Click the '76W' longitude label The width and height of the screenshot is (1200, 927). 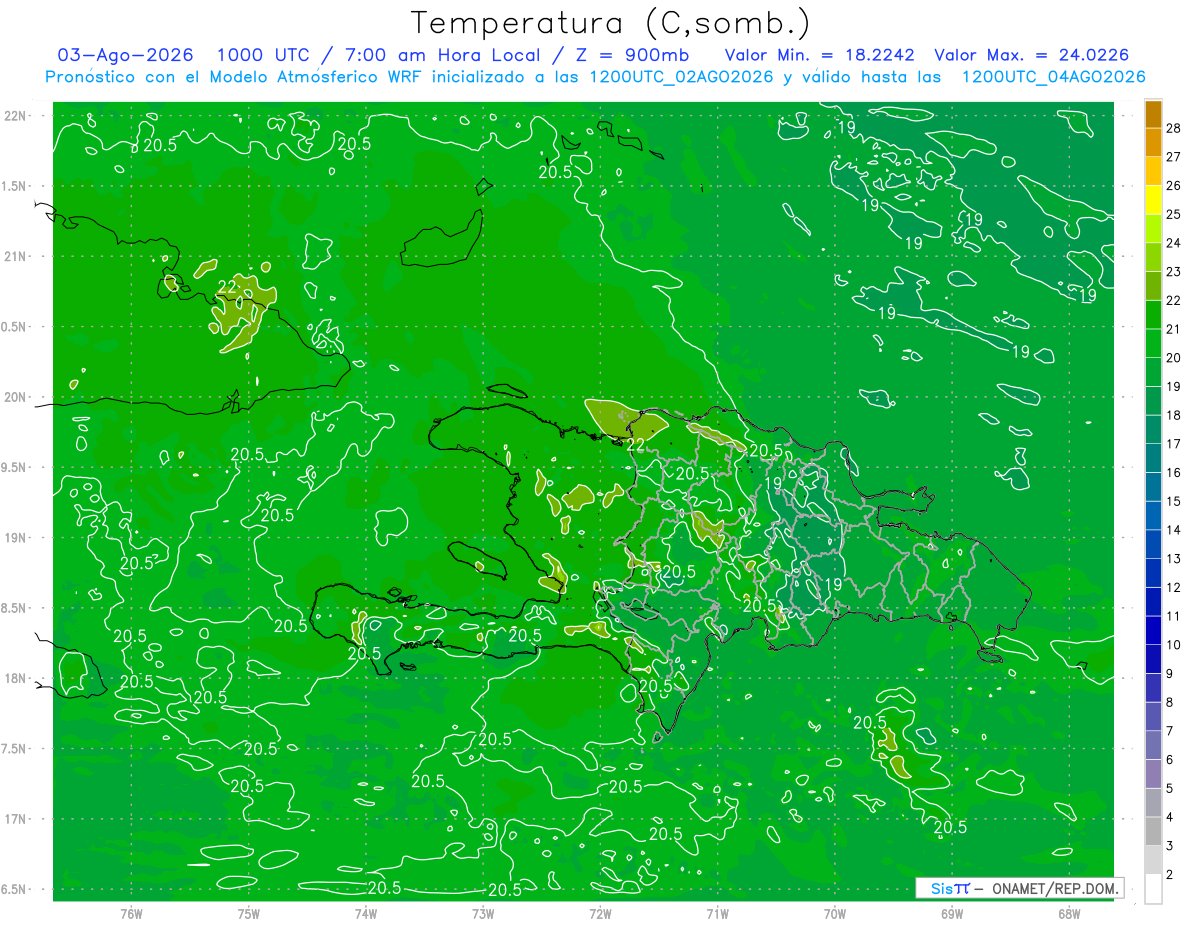pos(131,913)
